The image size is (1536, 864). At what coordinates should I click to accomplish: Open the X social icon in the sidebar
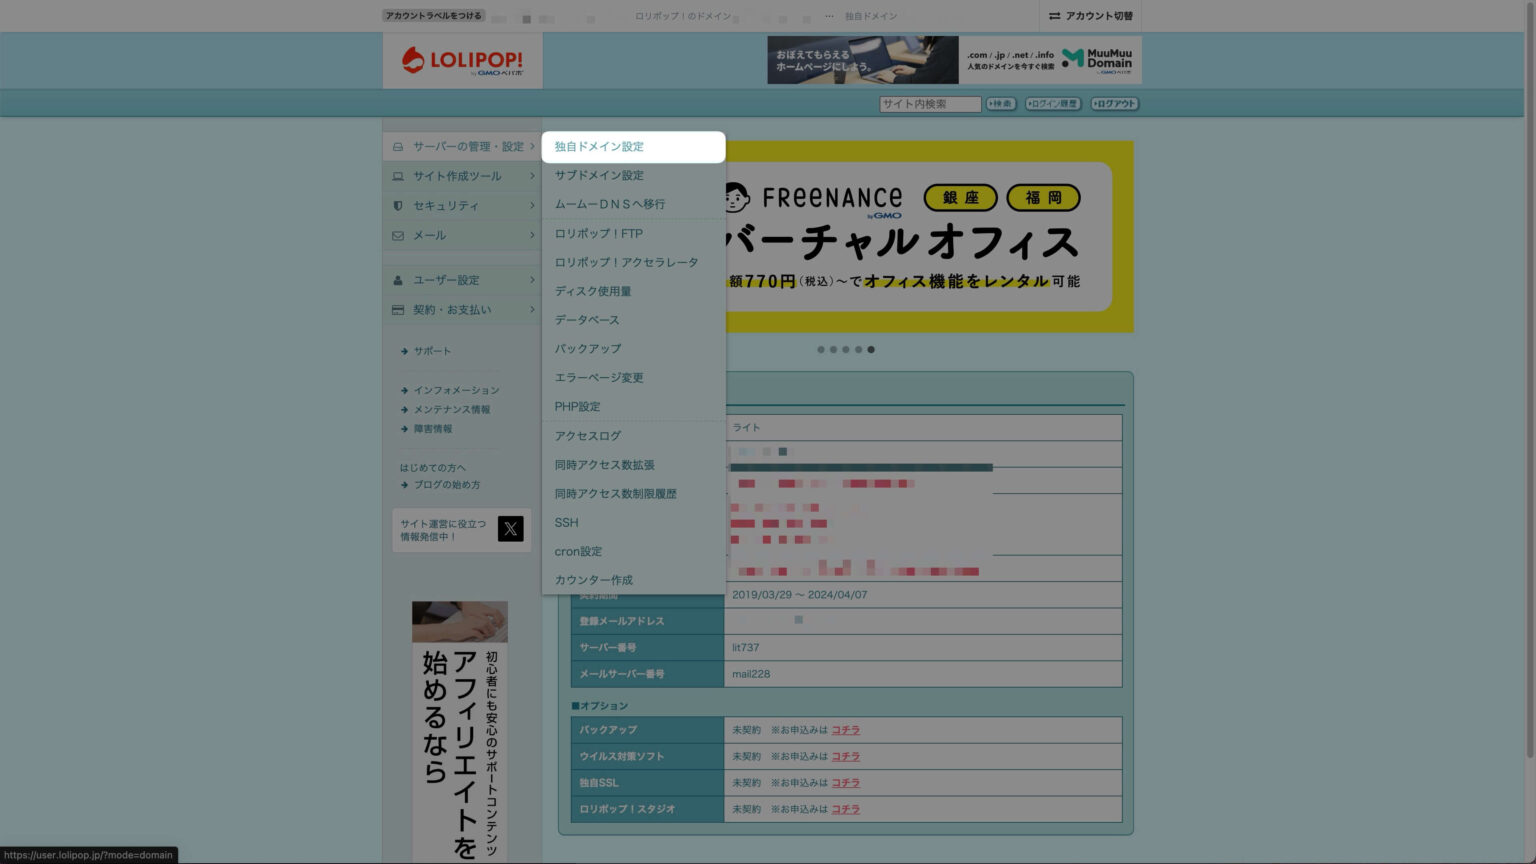point(510,529)
